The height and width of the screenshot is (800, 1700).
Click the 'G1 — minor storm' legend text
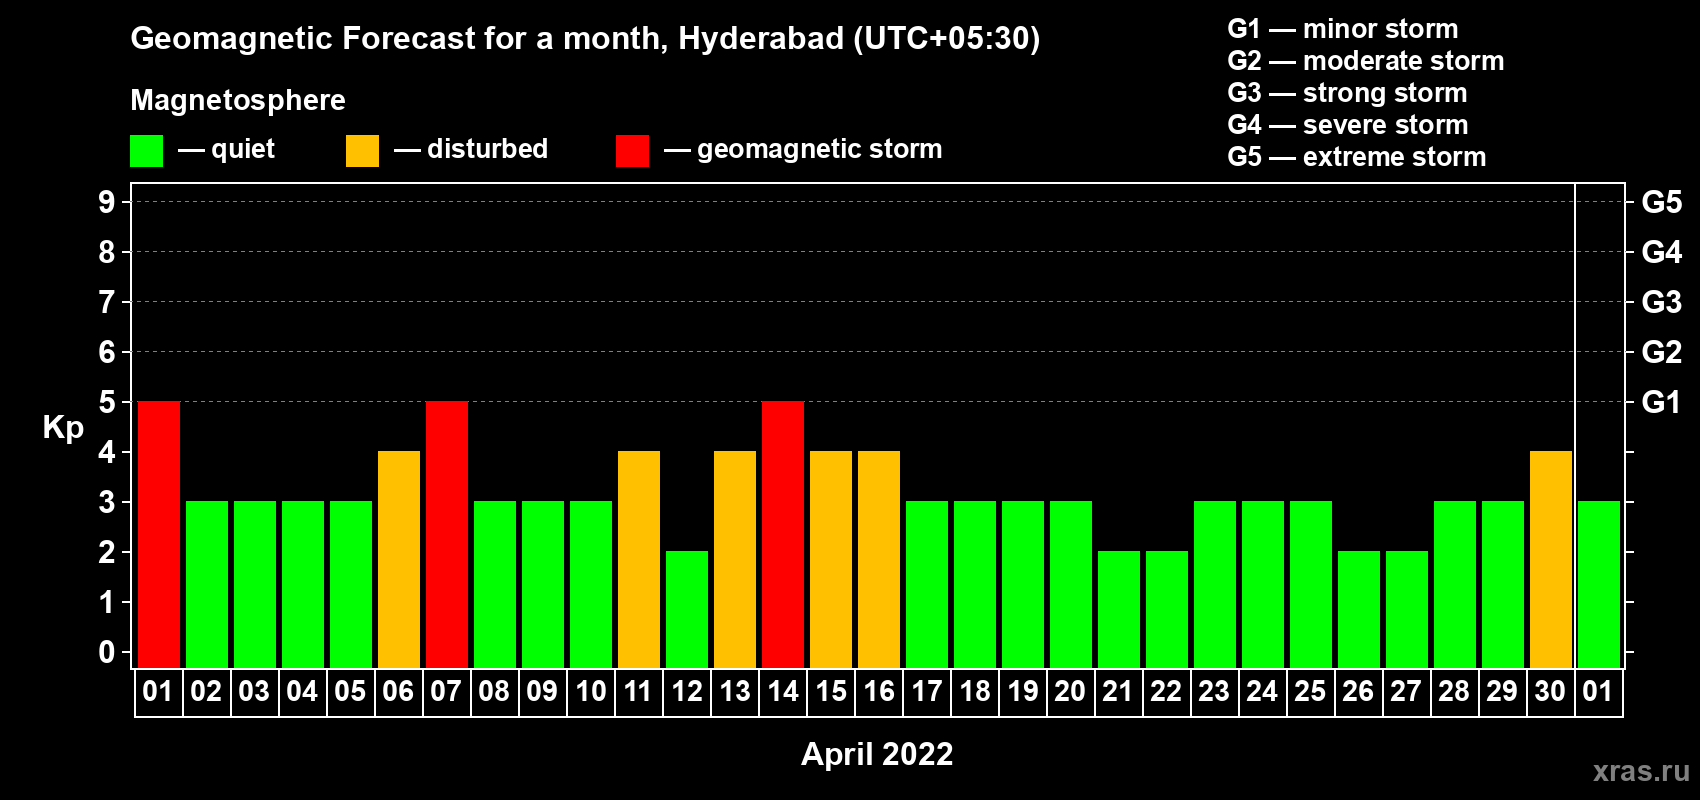pyautogui.click(x=1343, y=29)
